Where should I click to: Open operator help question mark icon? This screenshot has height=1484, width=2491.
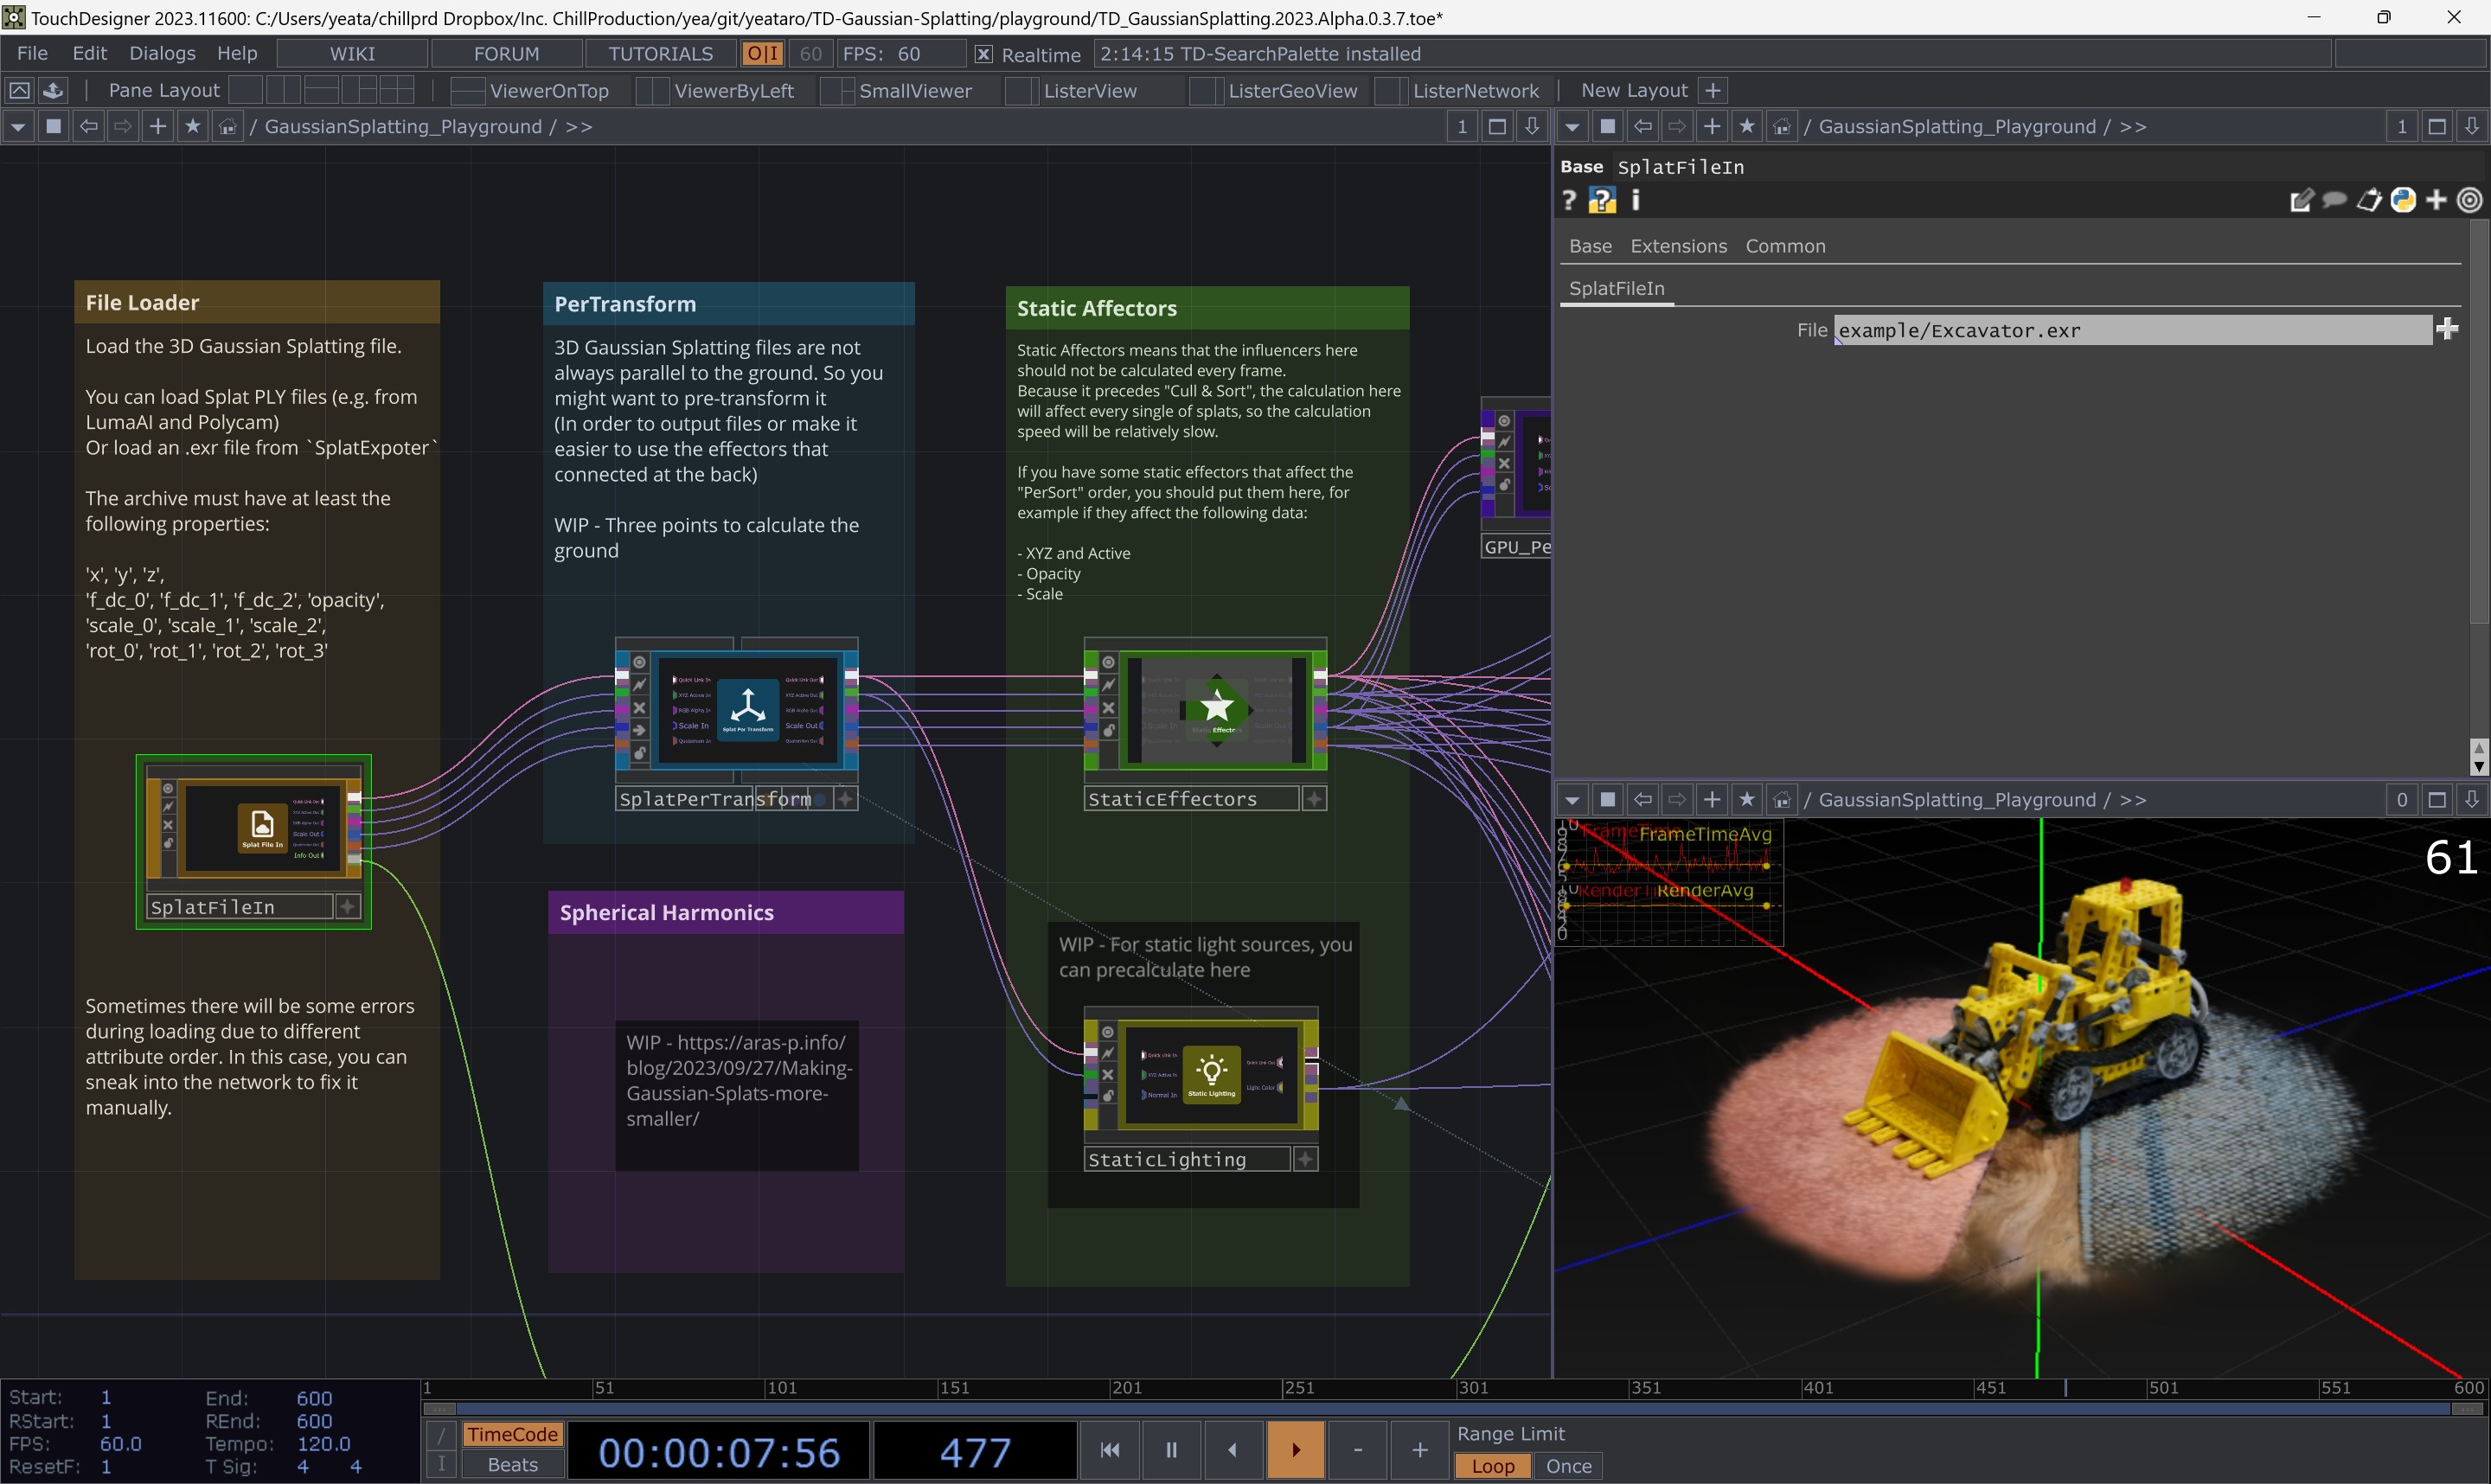pos(1569,201)
